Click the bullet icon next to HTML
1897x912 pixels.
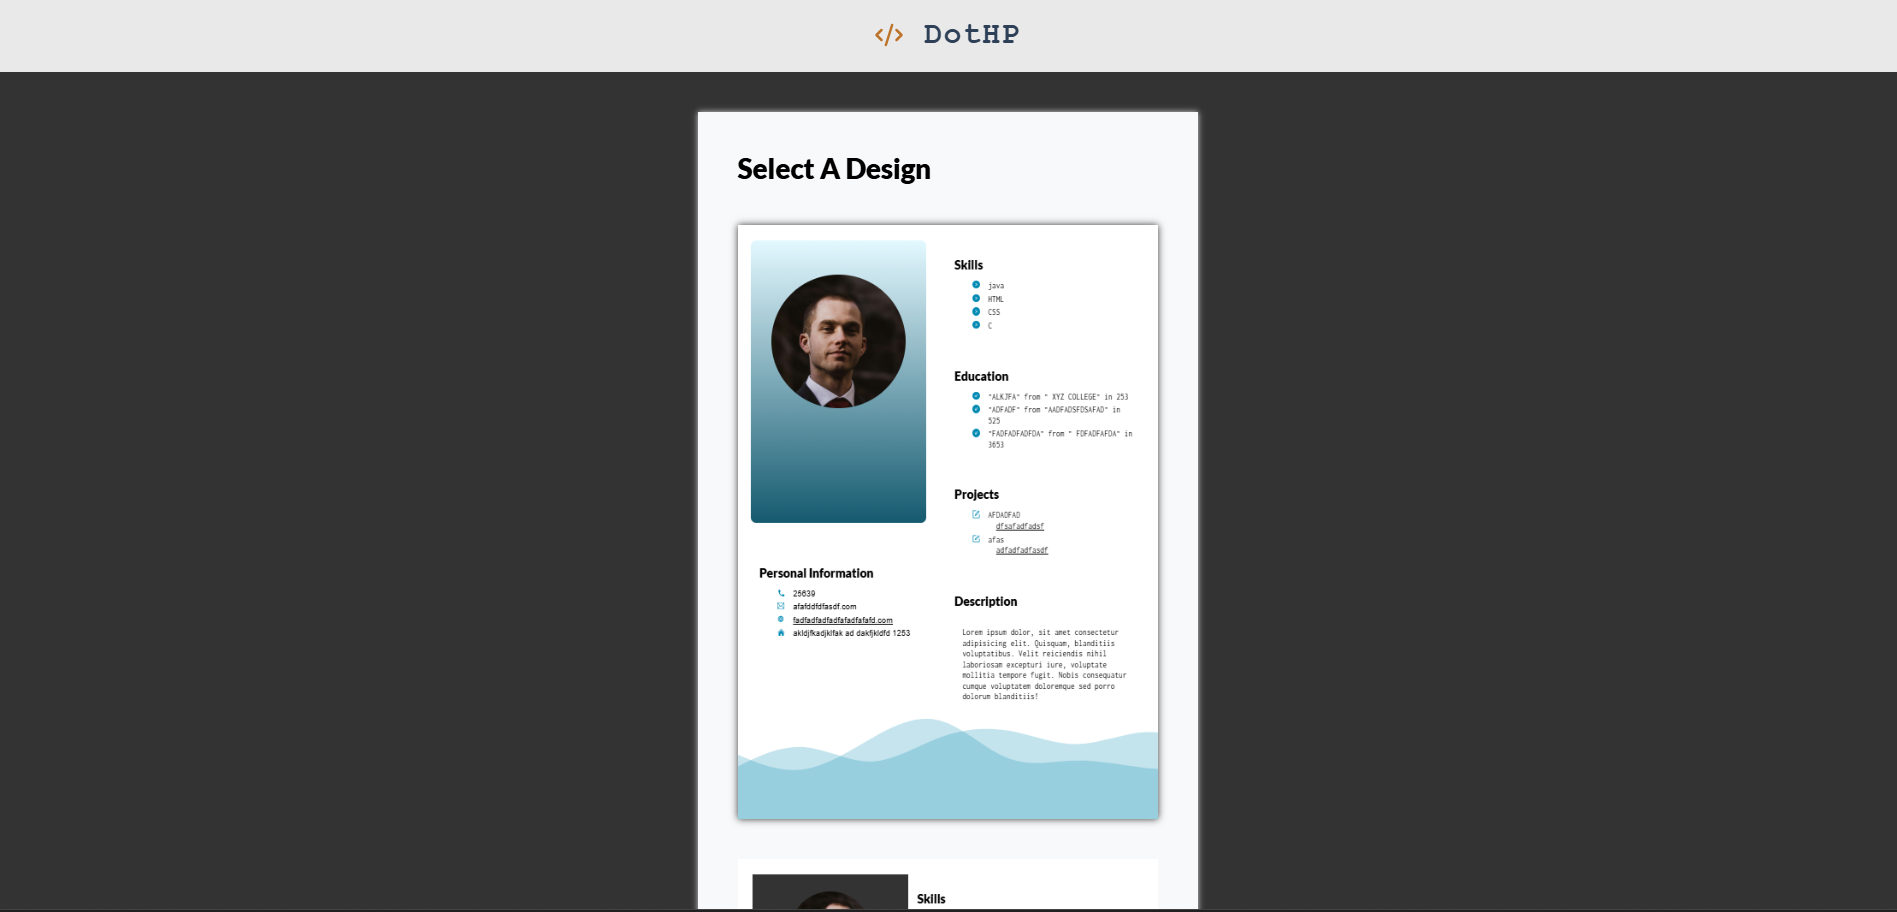(x=976, y=298)
